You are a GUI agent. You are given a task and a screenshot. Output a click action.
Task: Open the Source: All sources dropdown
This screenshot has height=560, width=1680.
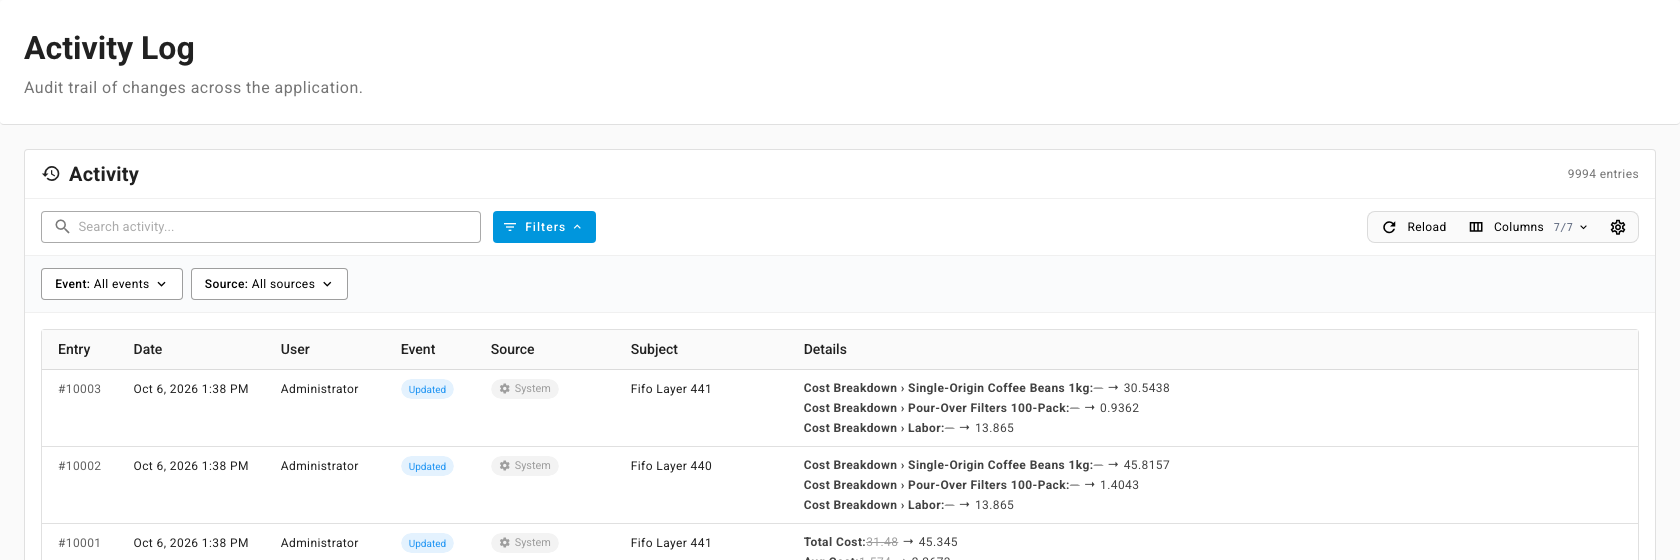269,284
